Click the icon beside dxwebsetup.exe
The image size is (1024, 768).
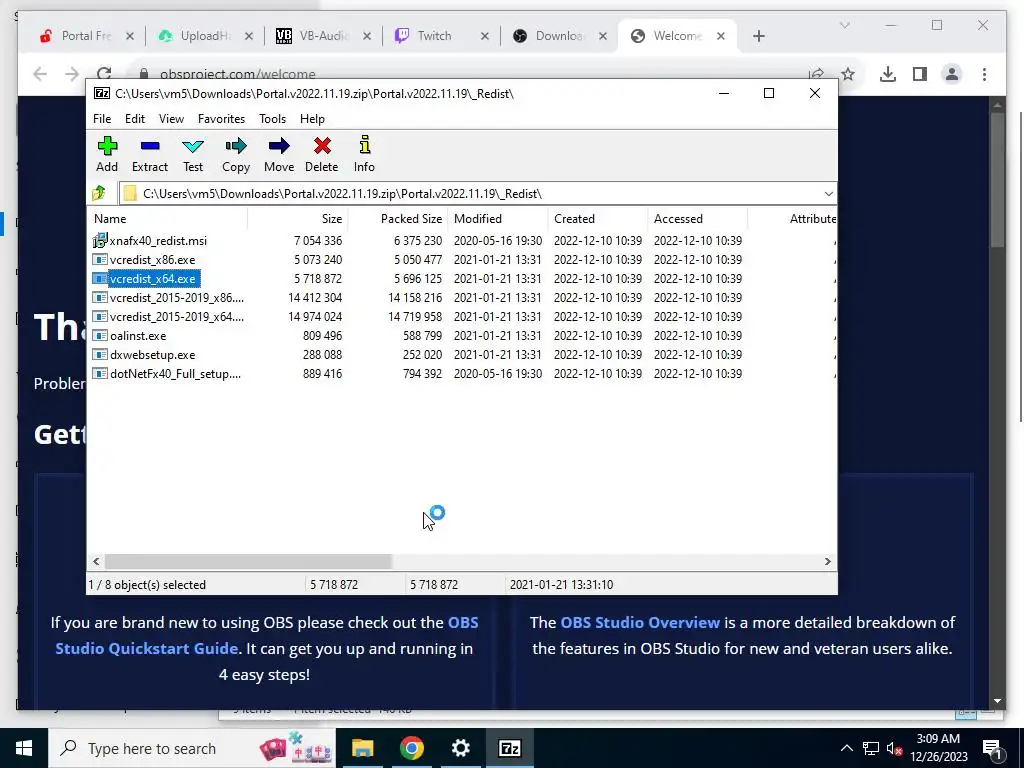coord(99,355)
